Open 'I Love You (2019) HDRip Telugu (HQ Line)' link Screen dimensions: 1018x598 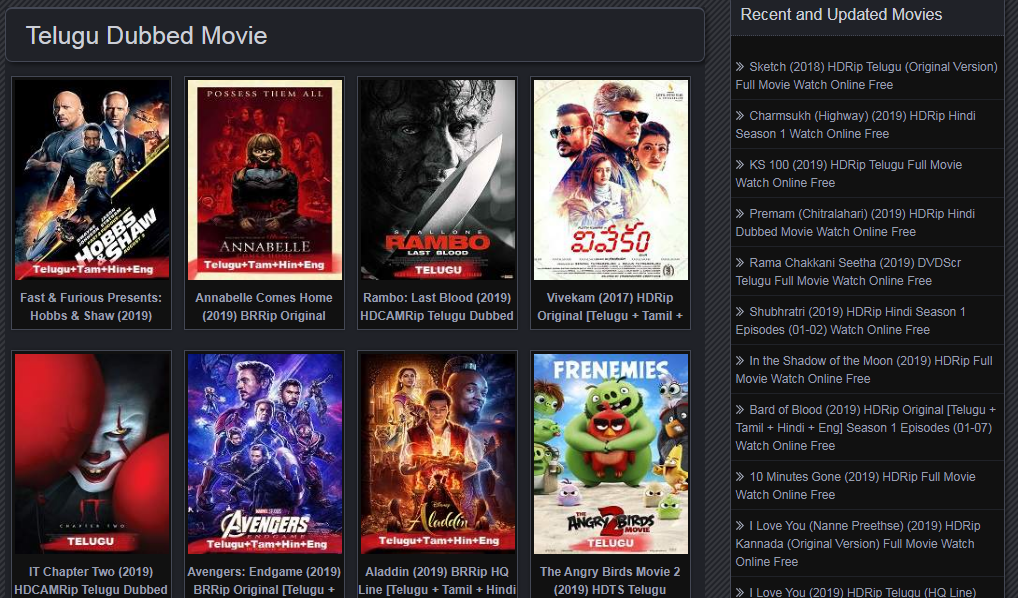coord(856,592)
